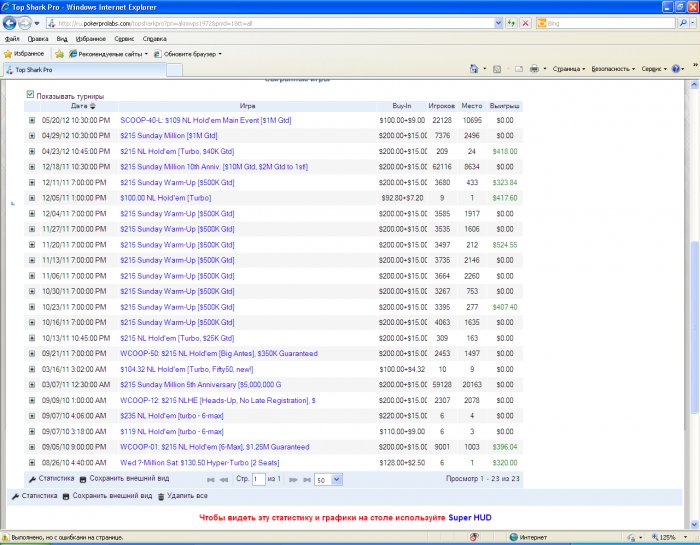Expand the $100.00 NL Hold'em Turbo row
This screenshot has height=545, width=700.
pyautogui.click(x=32, y=198)
